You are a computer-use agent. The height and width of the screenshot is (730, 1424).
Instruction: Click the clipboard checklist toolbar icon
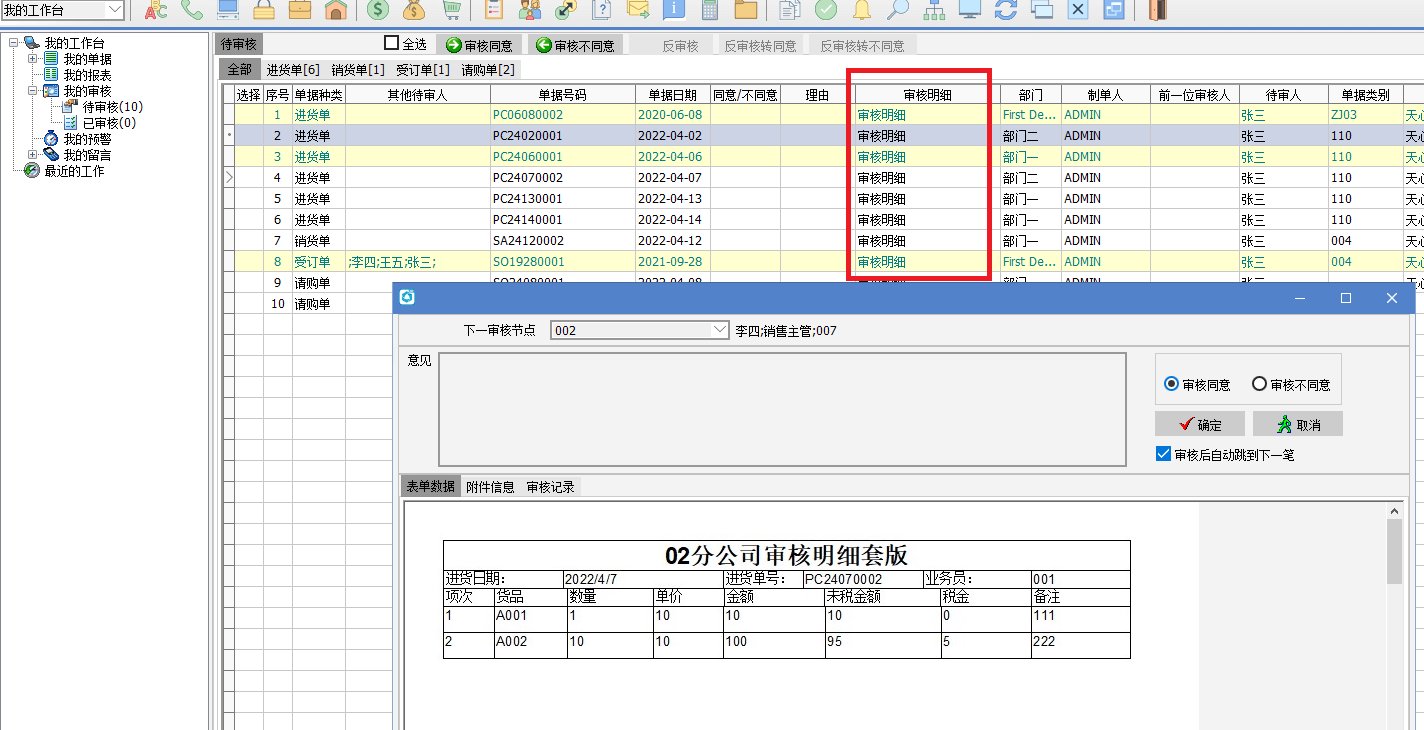(x=494, y=11)
